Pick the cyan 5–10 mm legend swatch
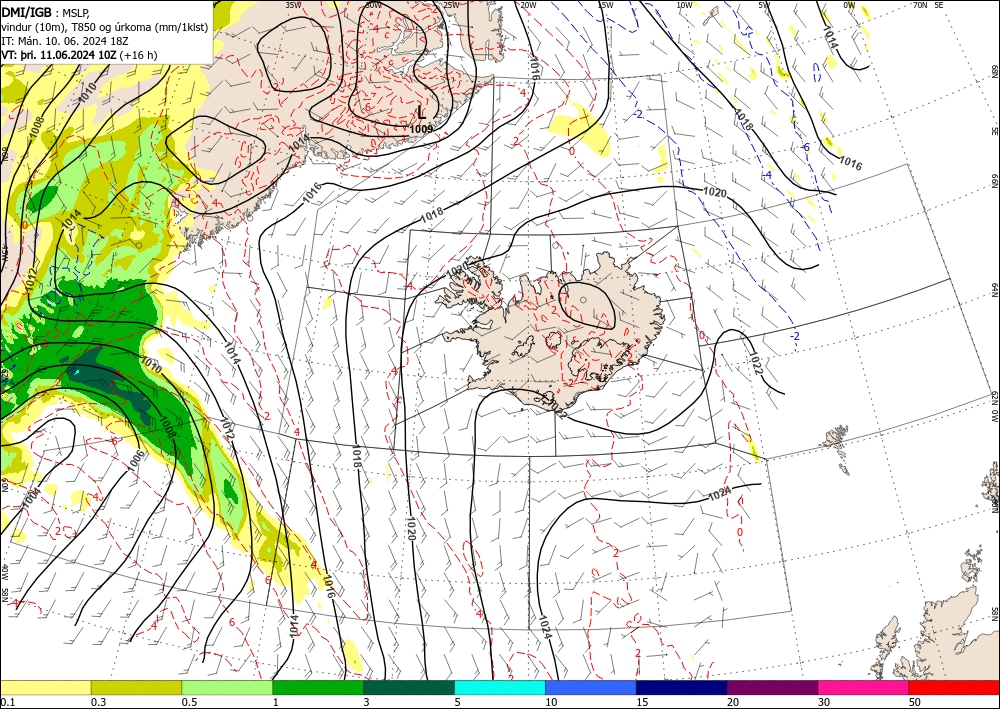Viewport: 1000px width, 709px height. [x=500, y=687]
